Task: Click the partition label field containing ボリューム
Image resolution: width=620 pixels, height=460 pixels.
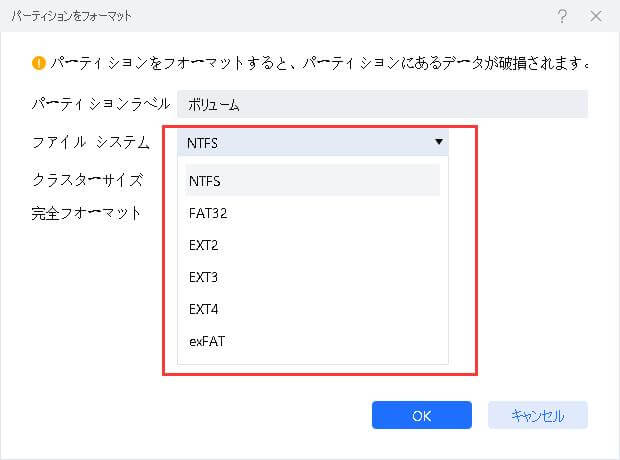Action: tap(382, 104)
